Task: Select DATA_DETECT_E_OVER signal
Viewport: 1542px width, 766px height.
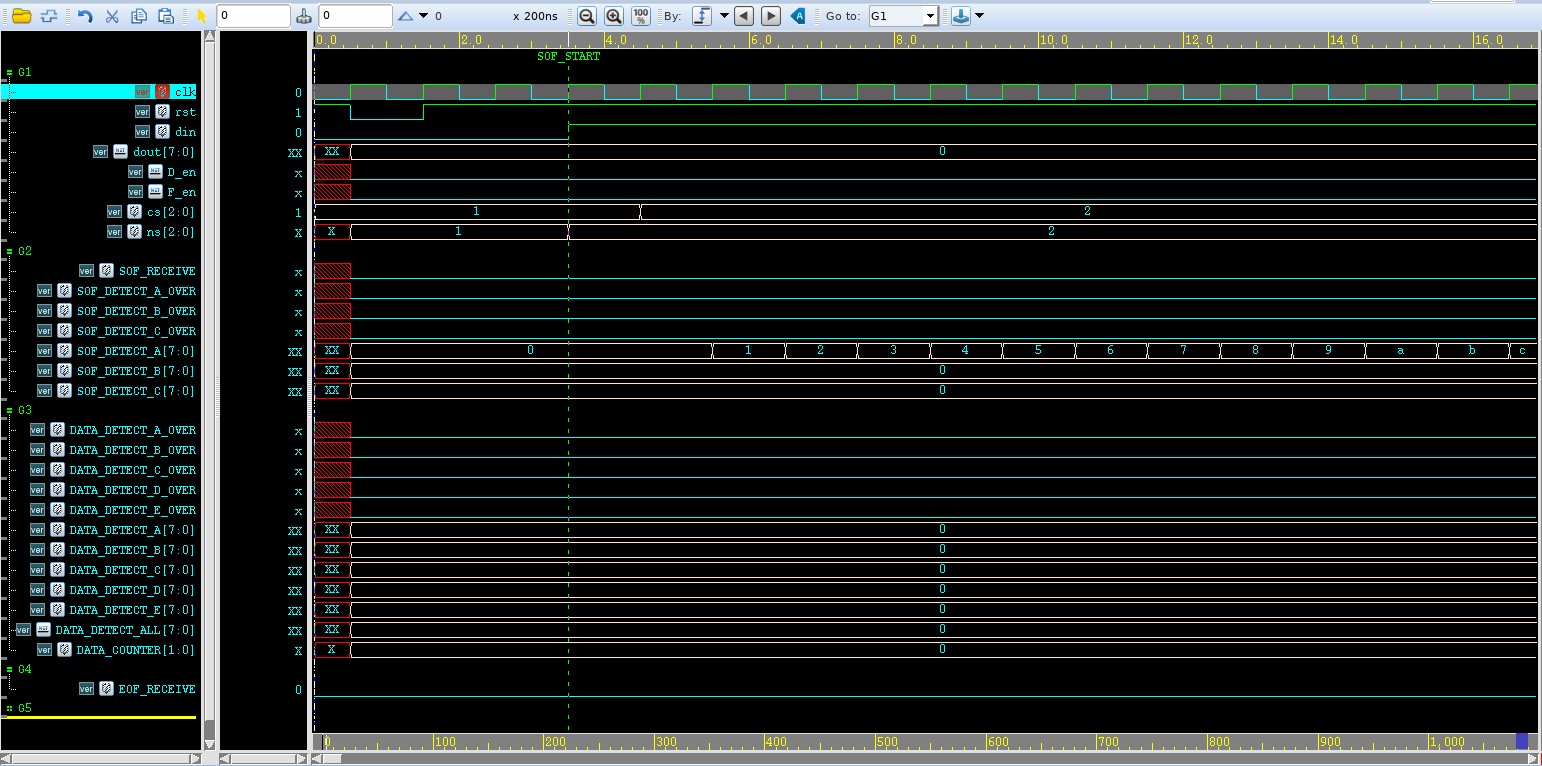Action: coord(133,510)
